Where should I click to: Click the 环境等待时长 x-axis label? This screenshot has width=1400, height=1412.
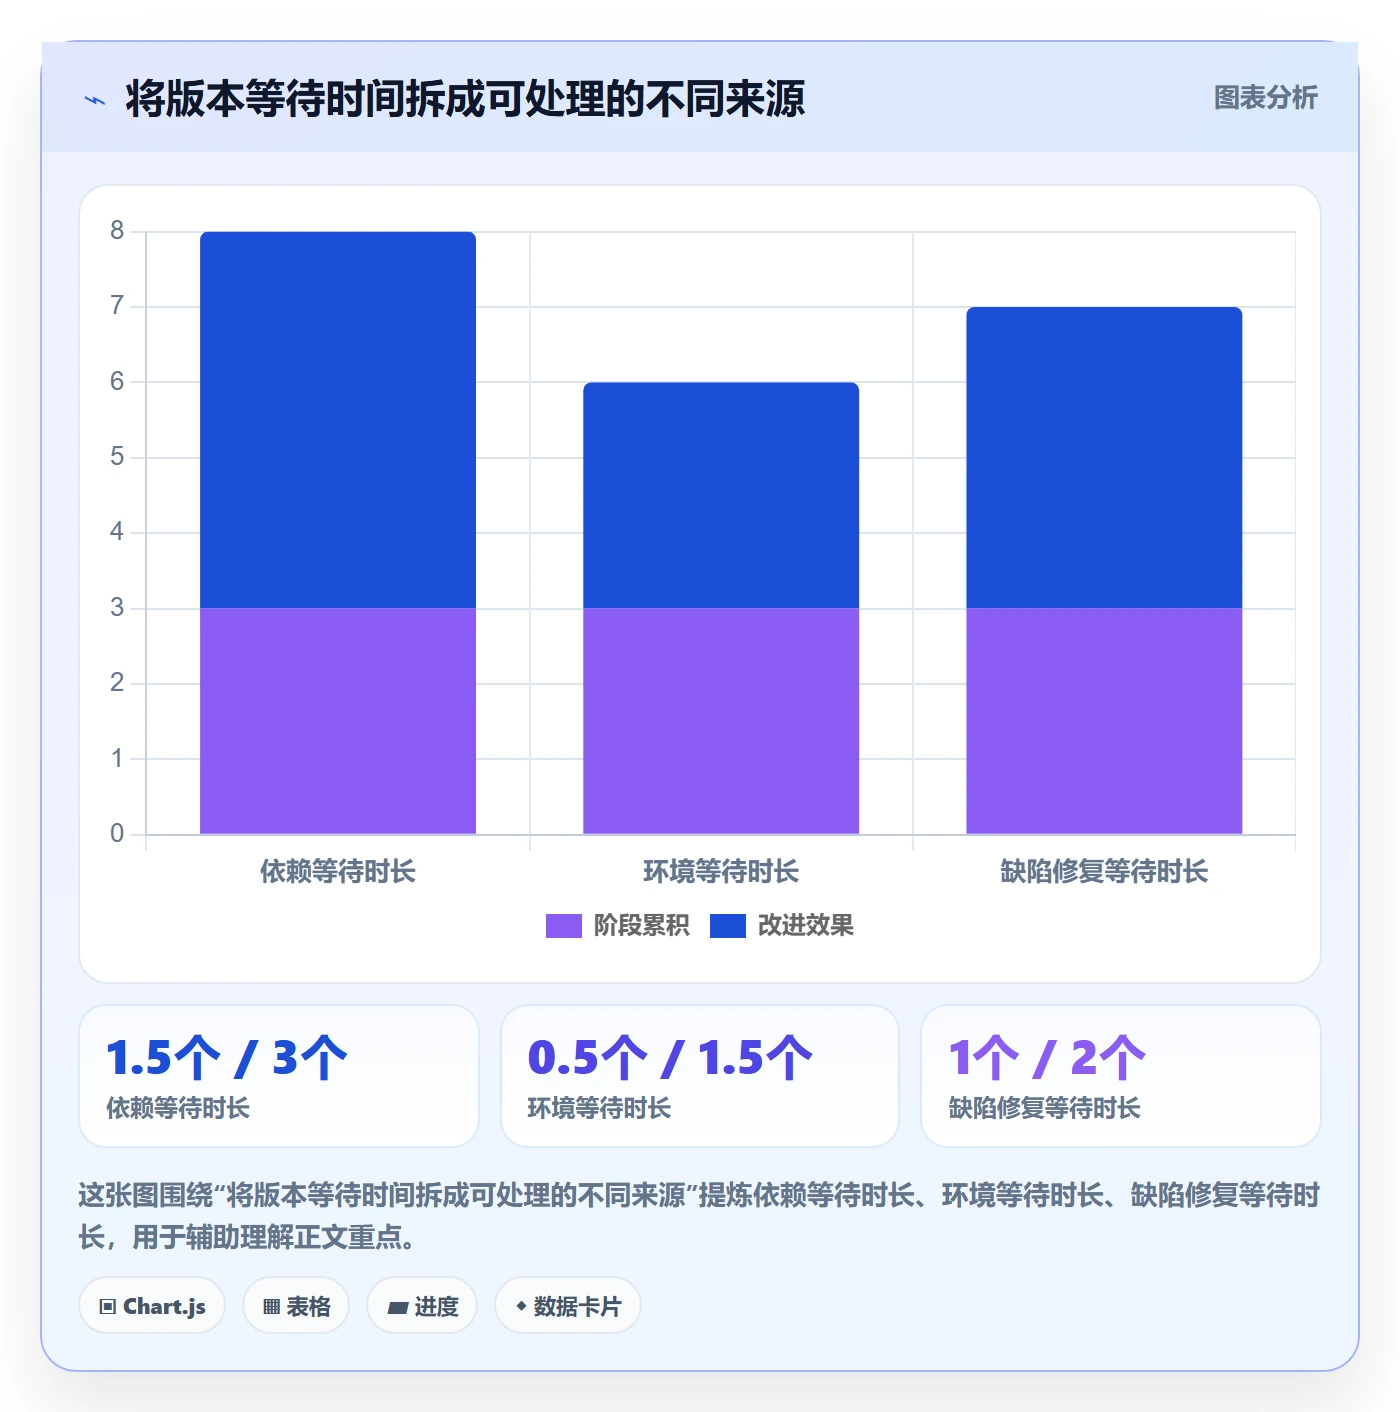(721, 872)
